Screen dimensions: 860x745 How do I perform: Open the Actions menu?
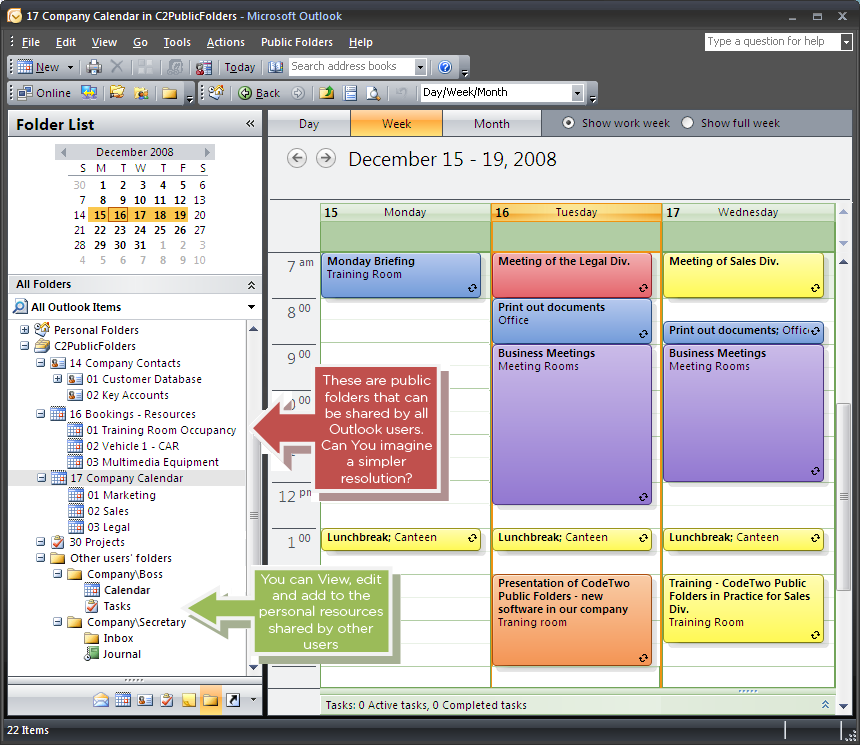coord(225,42)
